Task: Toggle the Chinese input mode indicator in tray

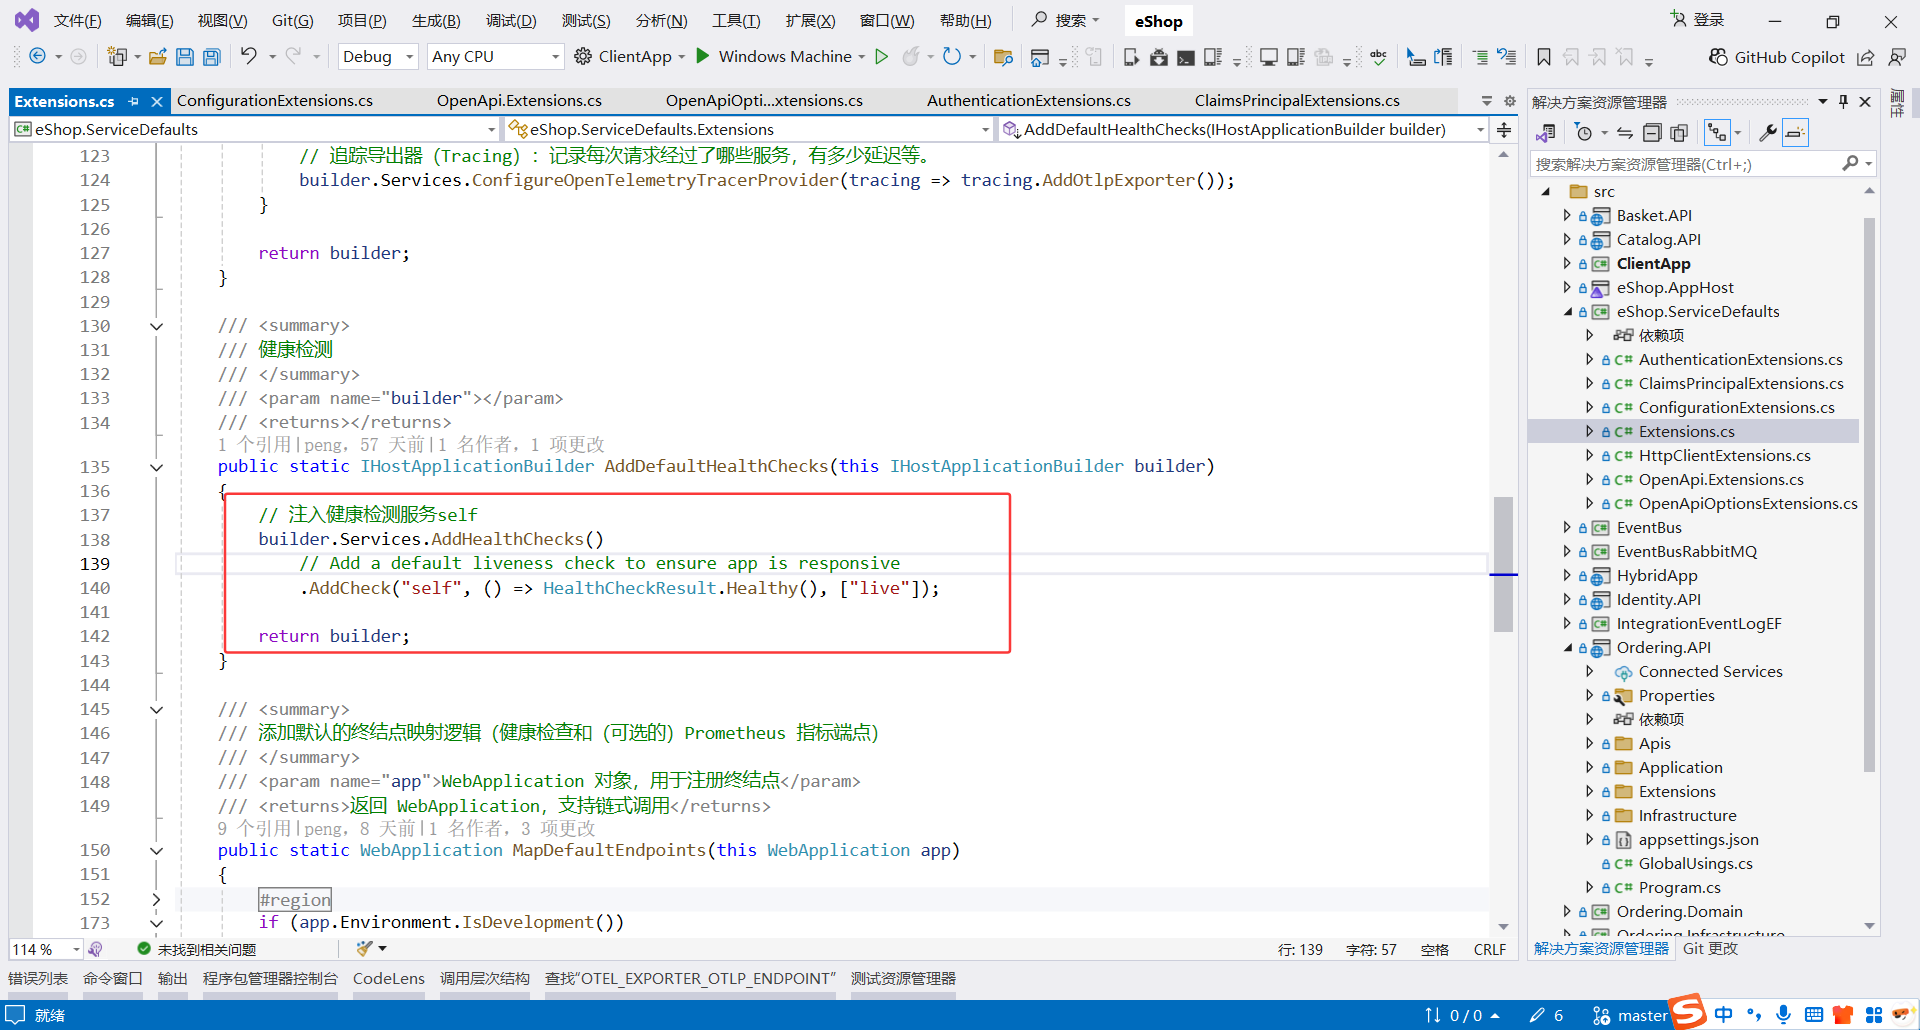Action: tap(1723, 1014)
